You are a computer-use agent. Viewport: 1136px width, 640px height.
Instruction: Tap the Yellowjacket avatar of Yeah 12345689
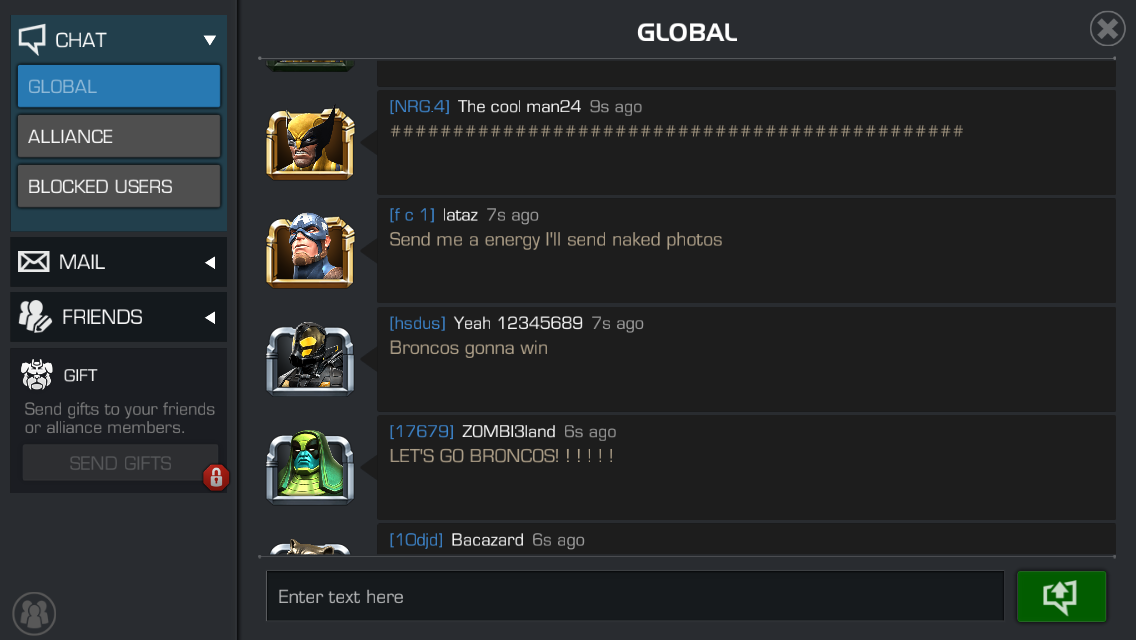click(x=310, y=359)
